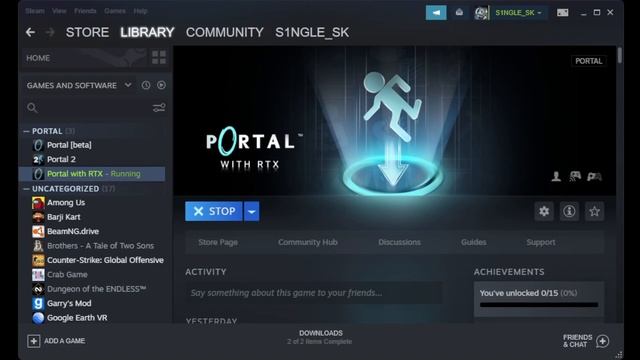Open the Guides link

[x=473, y=242]
